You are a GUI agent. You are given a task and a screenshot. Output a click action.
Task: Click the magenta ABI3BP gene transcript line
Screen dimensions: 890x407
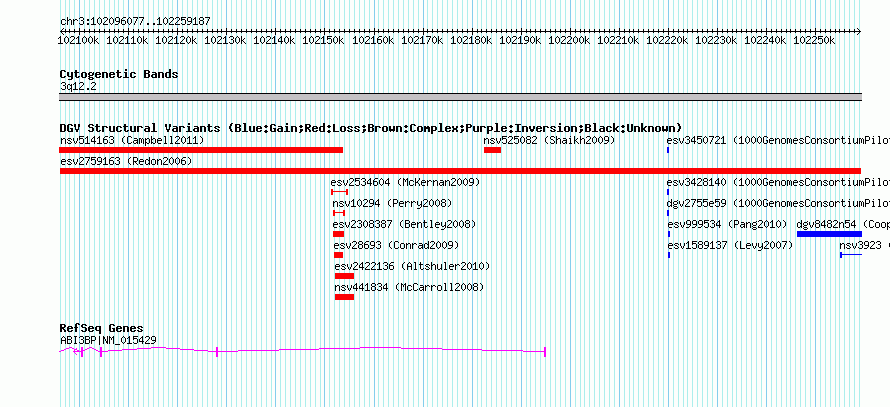click(303, 351)
